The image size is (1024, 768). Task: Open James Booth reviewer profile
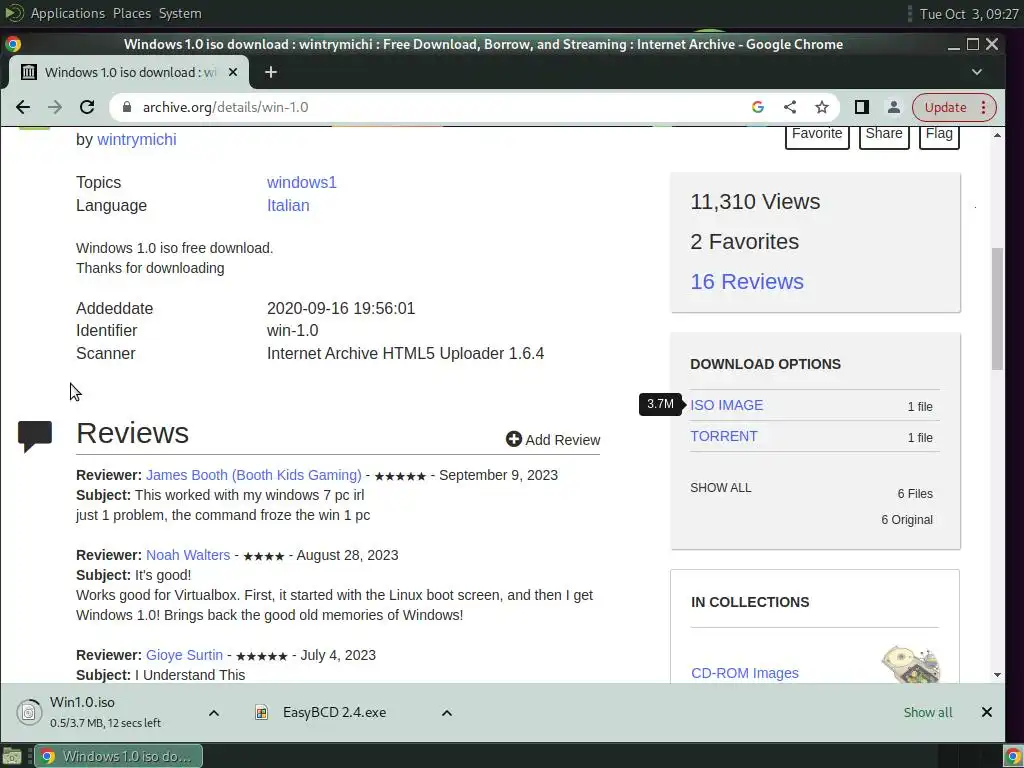click(x=253, y=475)
